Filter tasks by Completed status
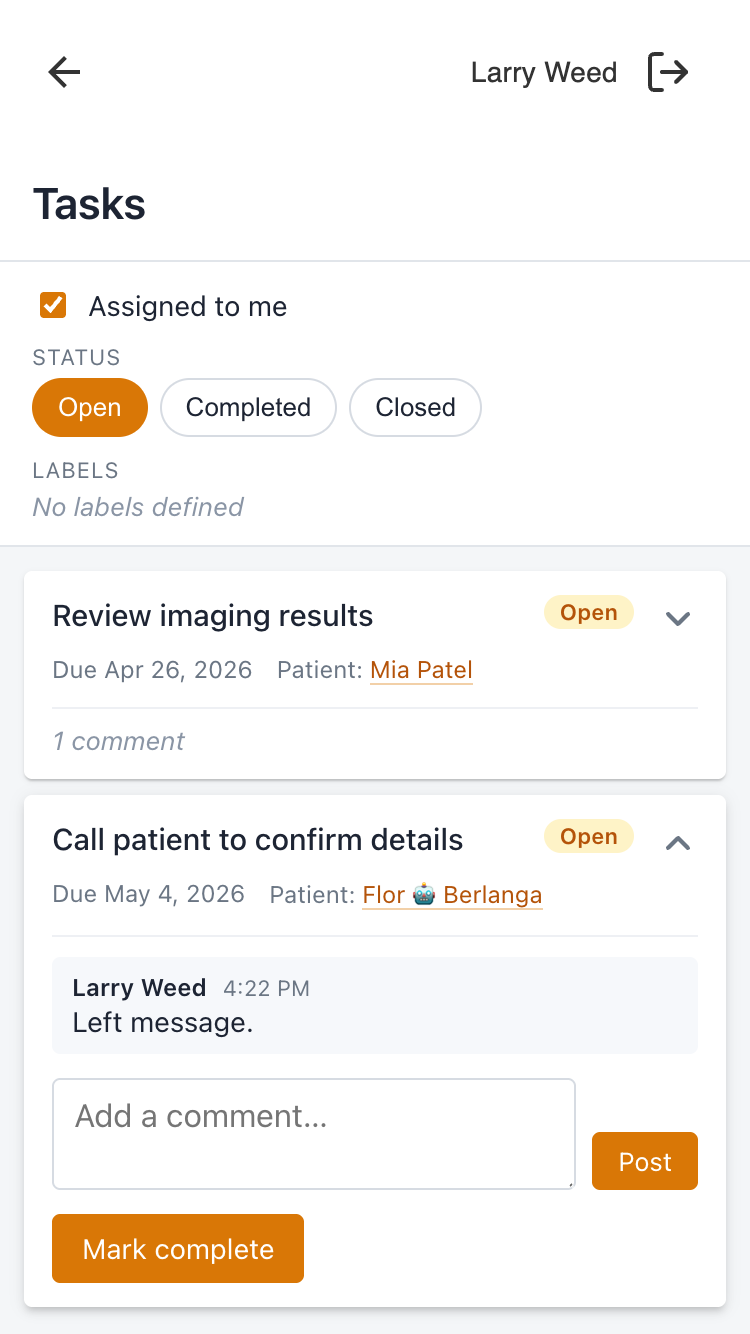This screenshot has width=750, height=1334. pyautogui.click(x=248, y=408)
